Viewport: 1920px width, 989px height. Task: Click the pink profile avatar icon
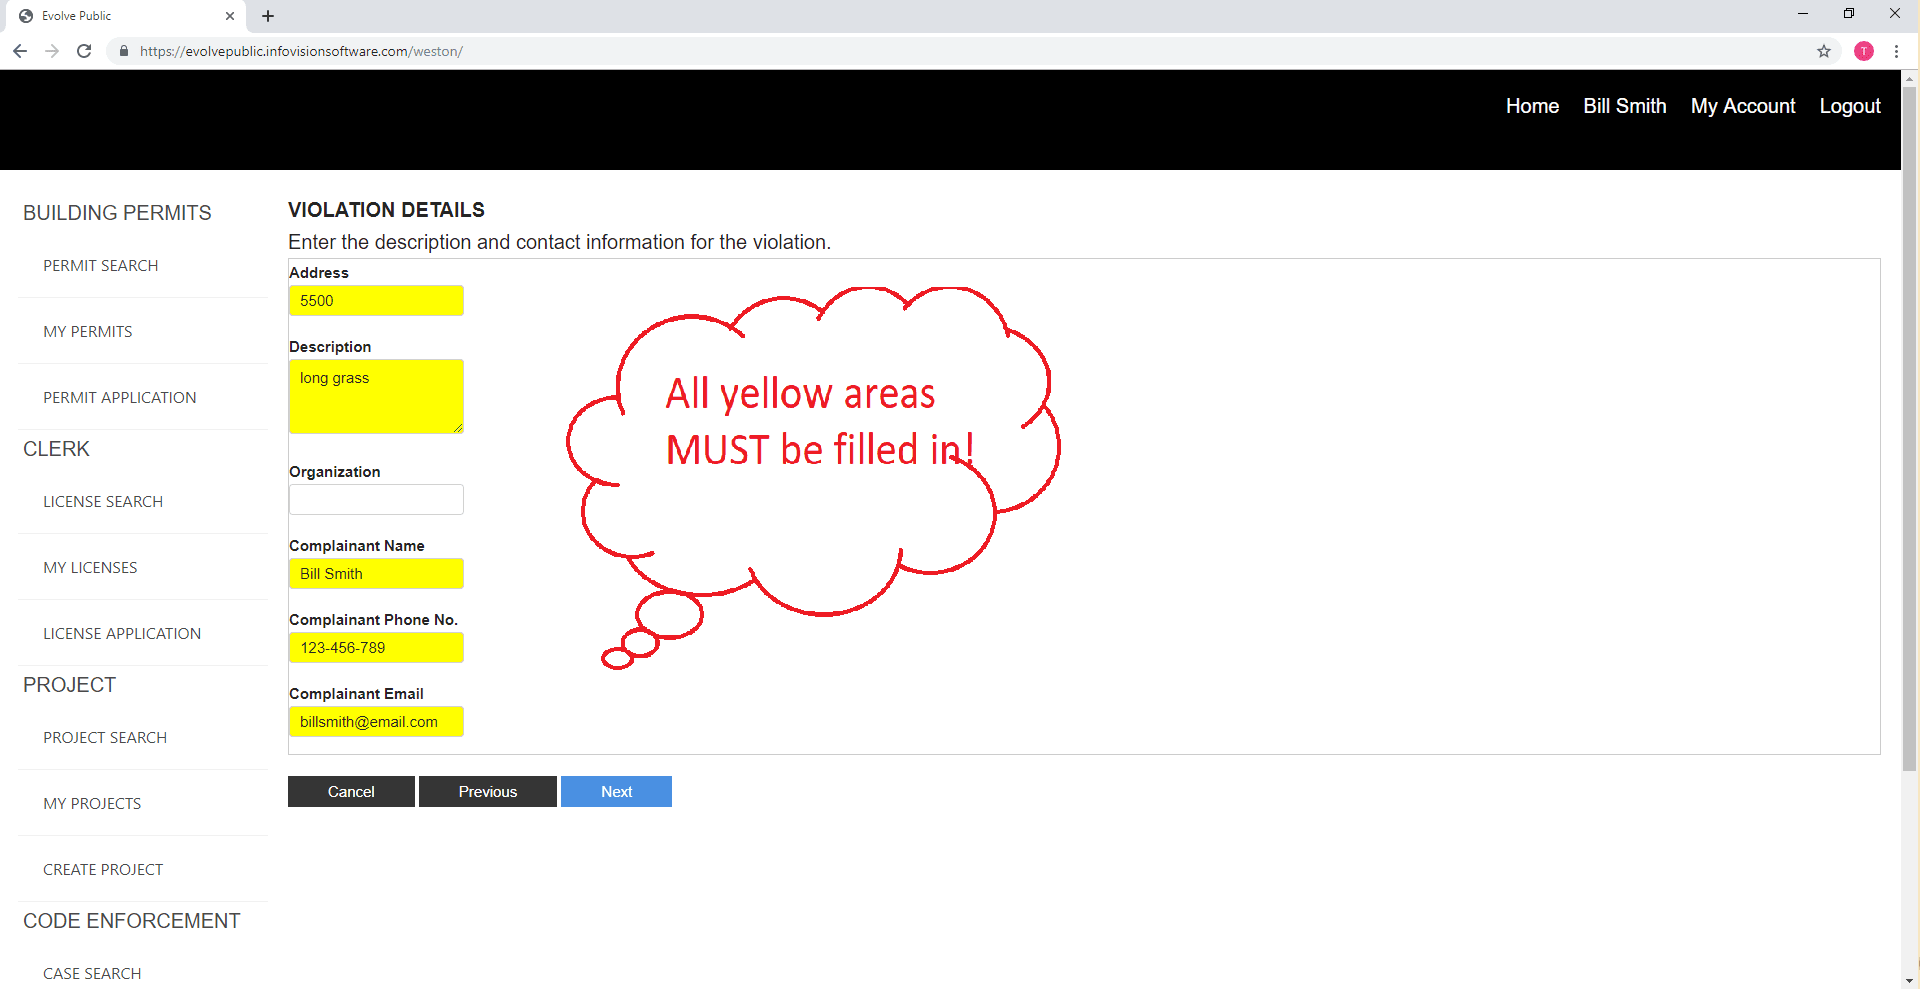(1864, 51)
